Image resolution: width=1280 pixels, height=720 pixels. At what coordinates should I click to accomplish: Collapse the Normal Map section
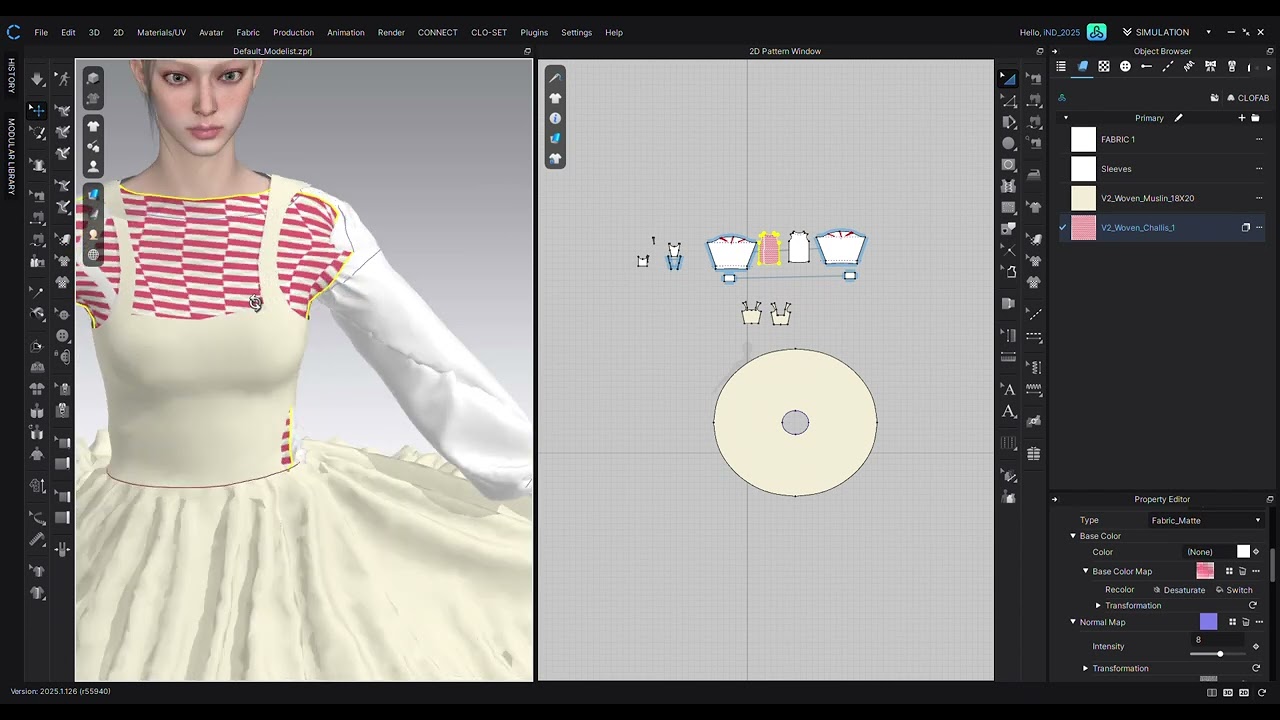(1073, 622)
